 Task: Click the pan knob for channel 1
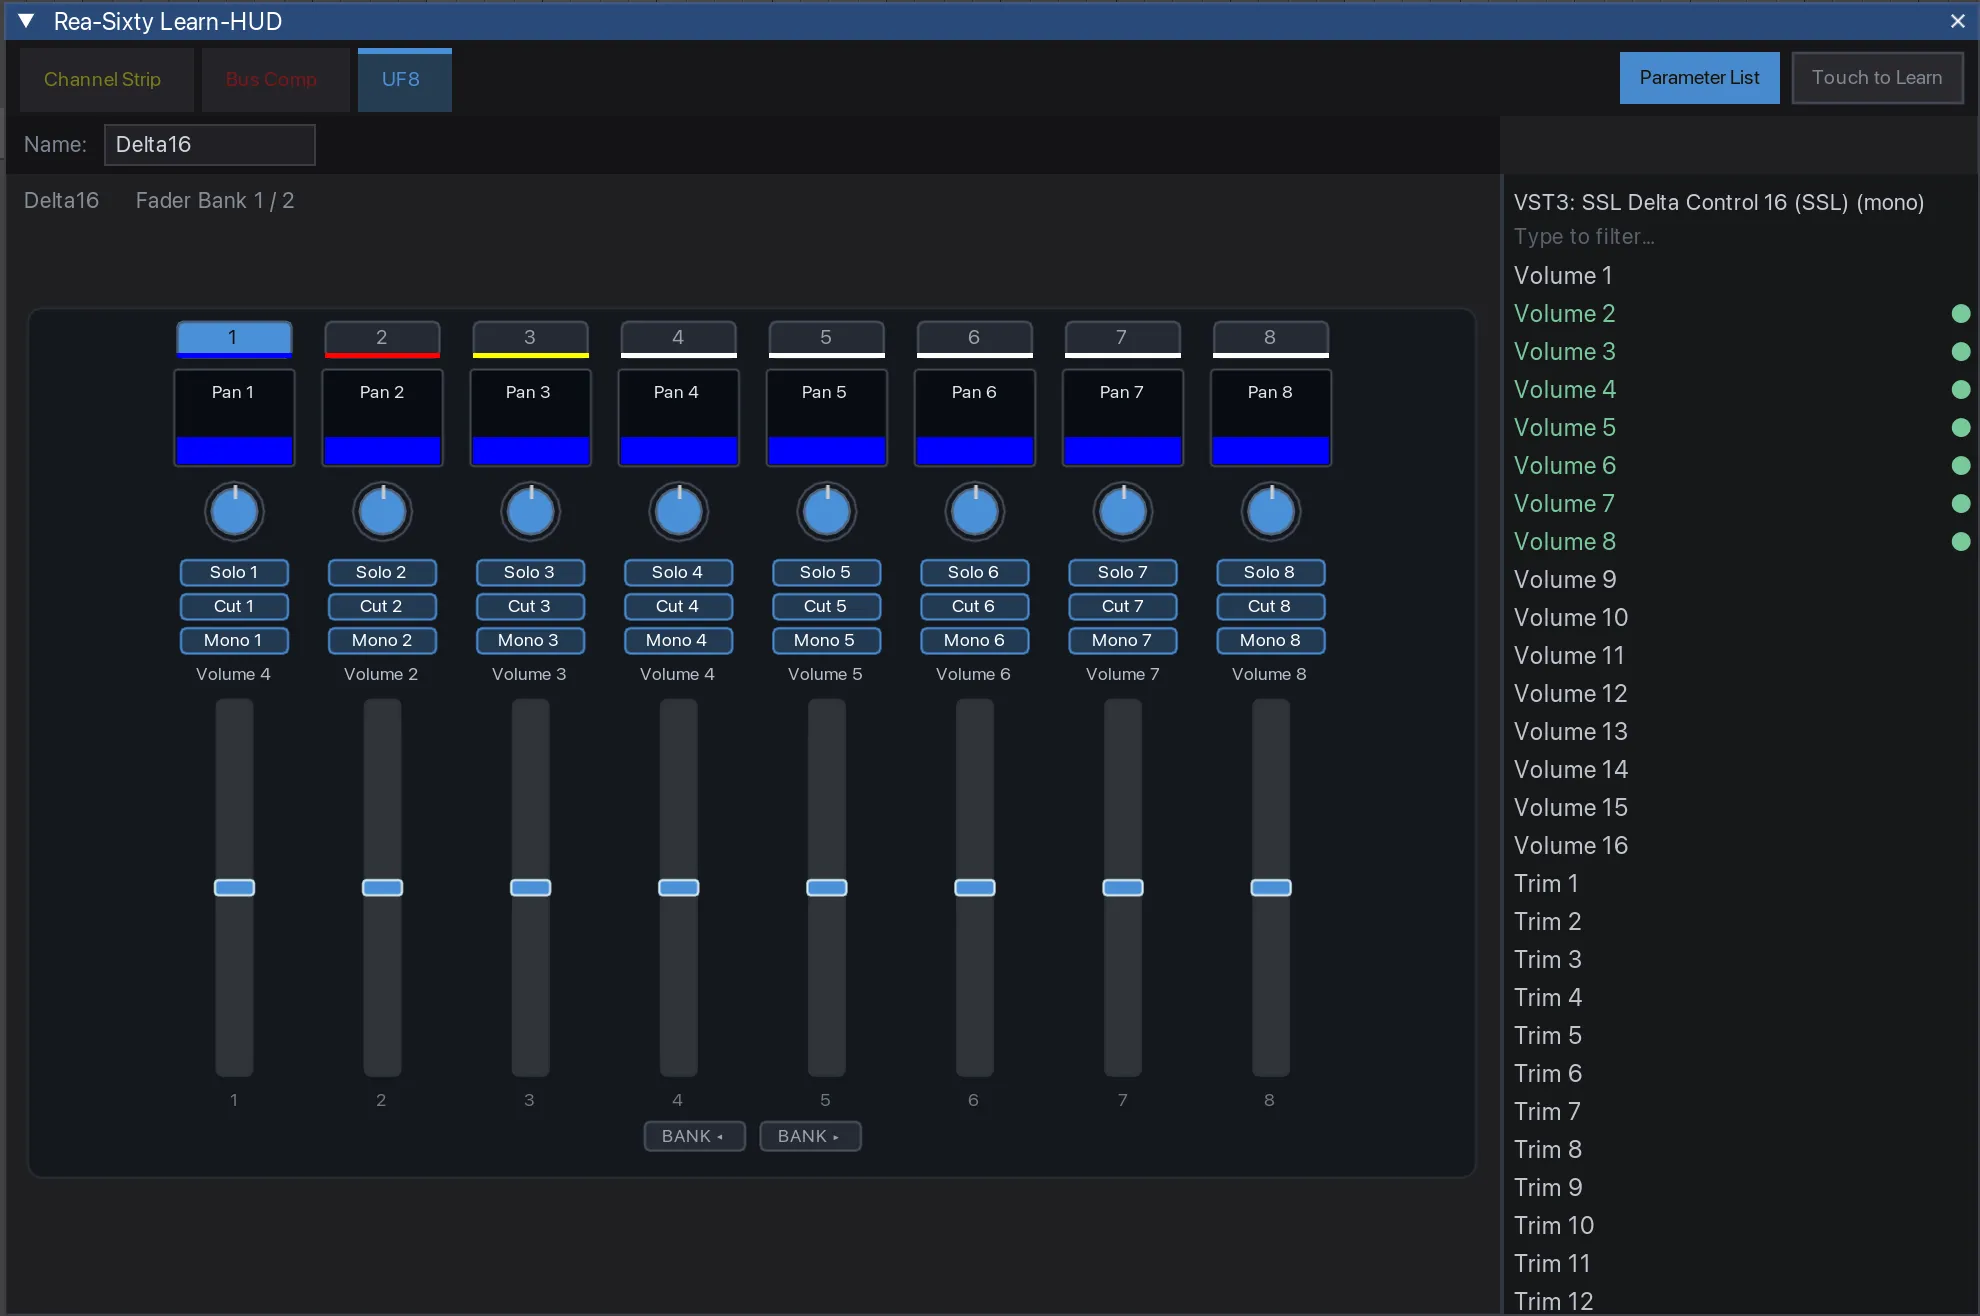[235, 513]
